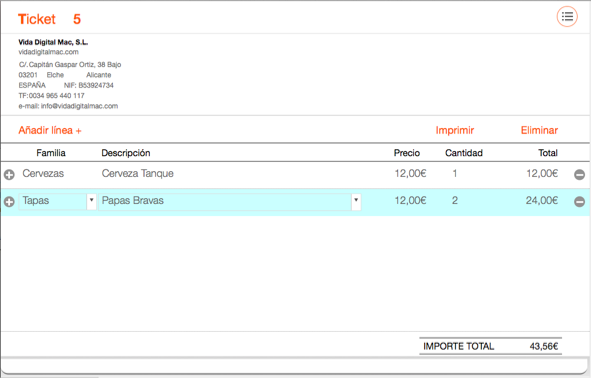The width and height of the screenshot is (591, 378).
Task: Click the Cerveza Tanque description cell
Action: [138, 173]
